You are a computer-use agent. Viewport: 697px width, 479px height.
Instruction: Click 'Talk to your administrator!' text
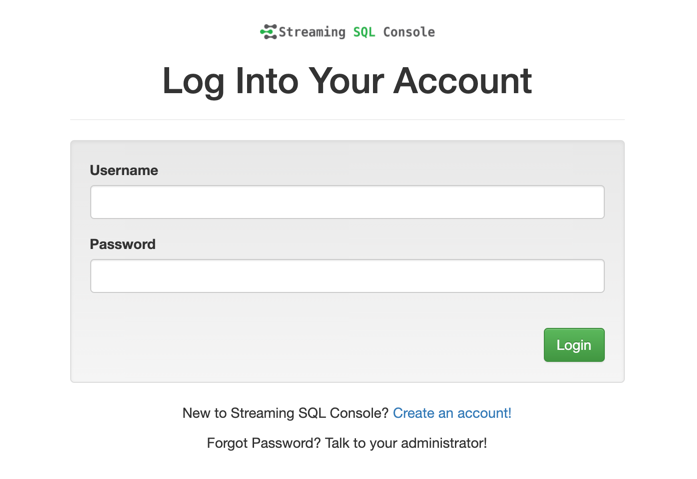point(406,442)
